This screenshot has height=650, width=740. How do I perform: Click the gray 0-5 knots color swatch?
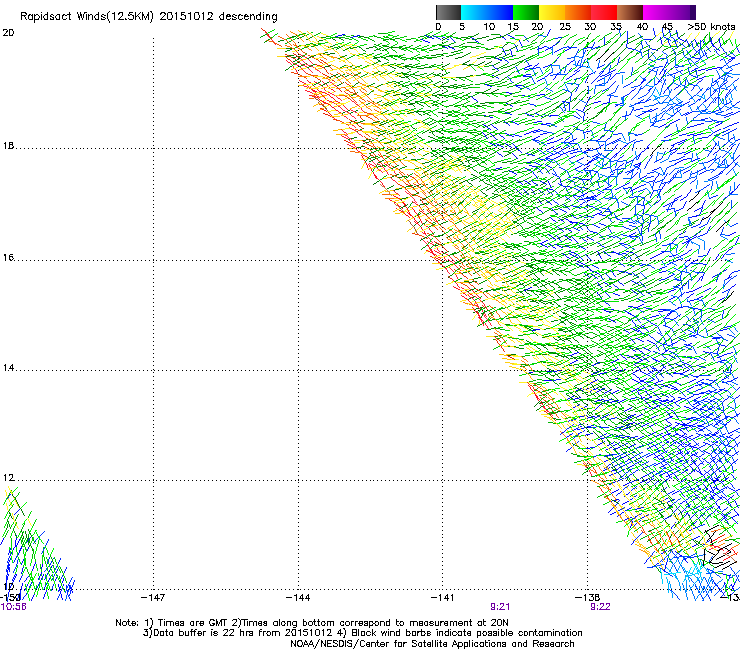(448, 12)
